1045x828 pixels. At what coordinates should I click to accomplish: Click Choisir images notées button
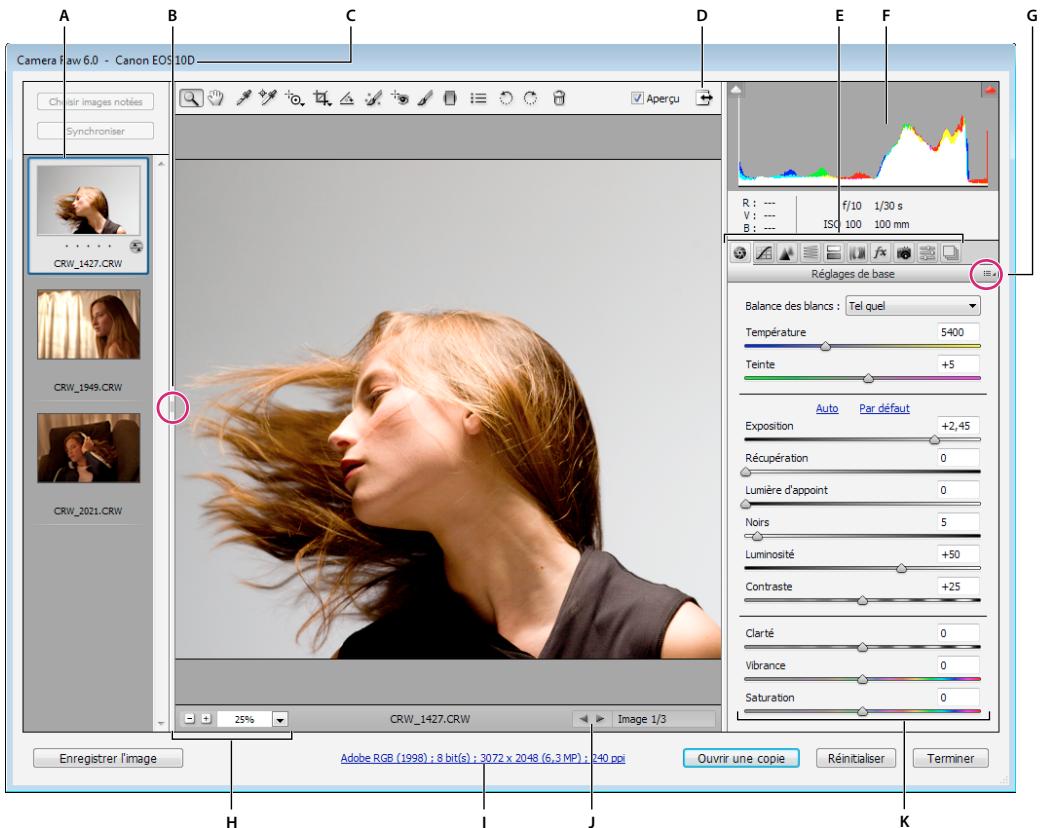[x=95, y=101]
